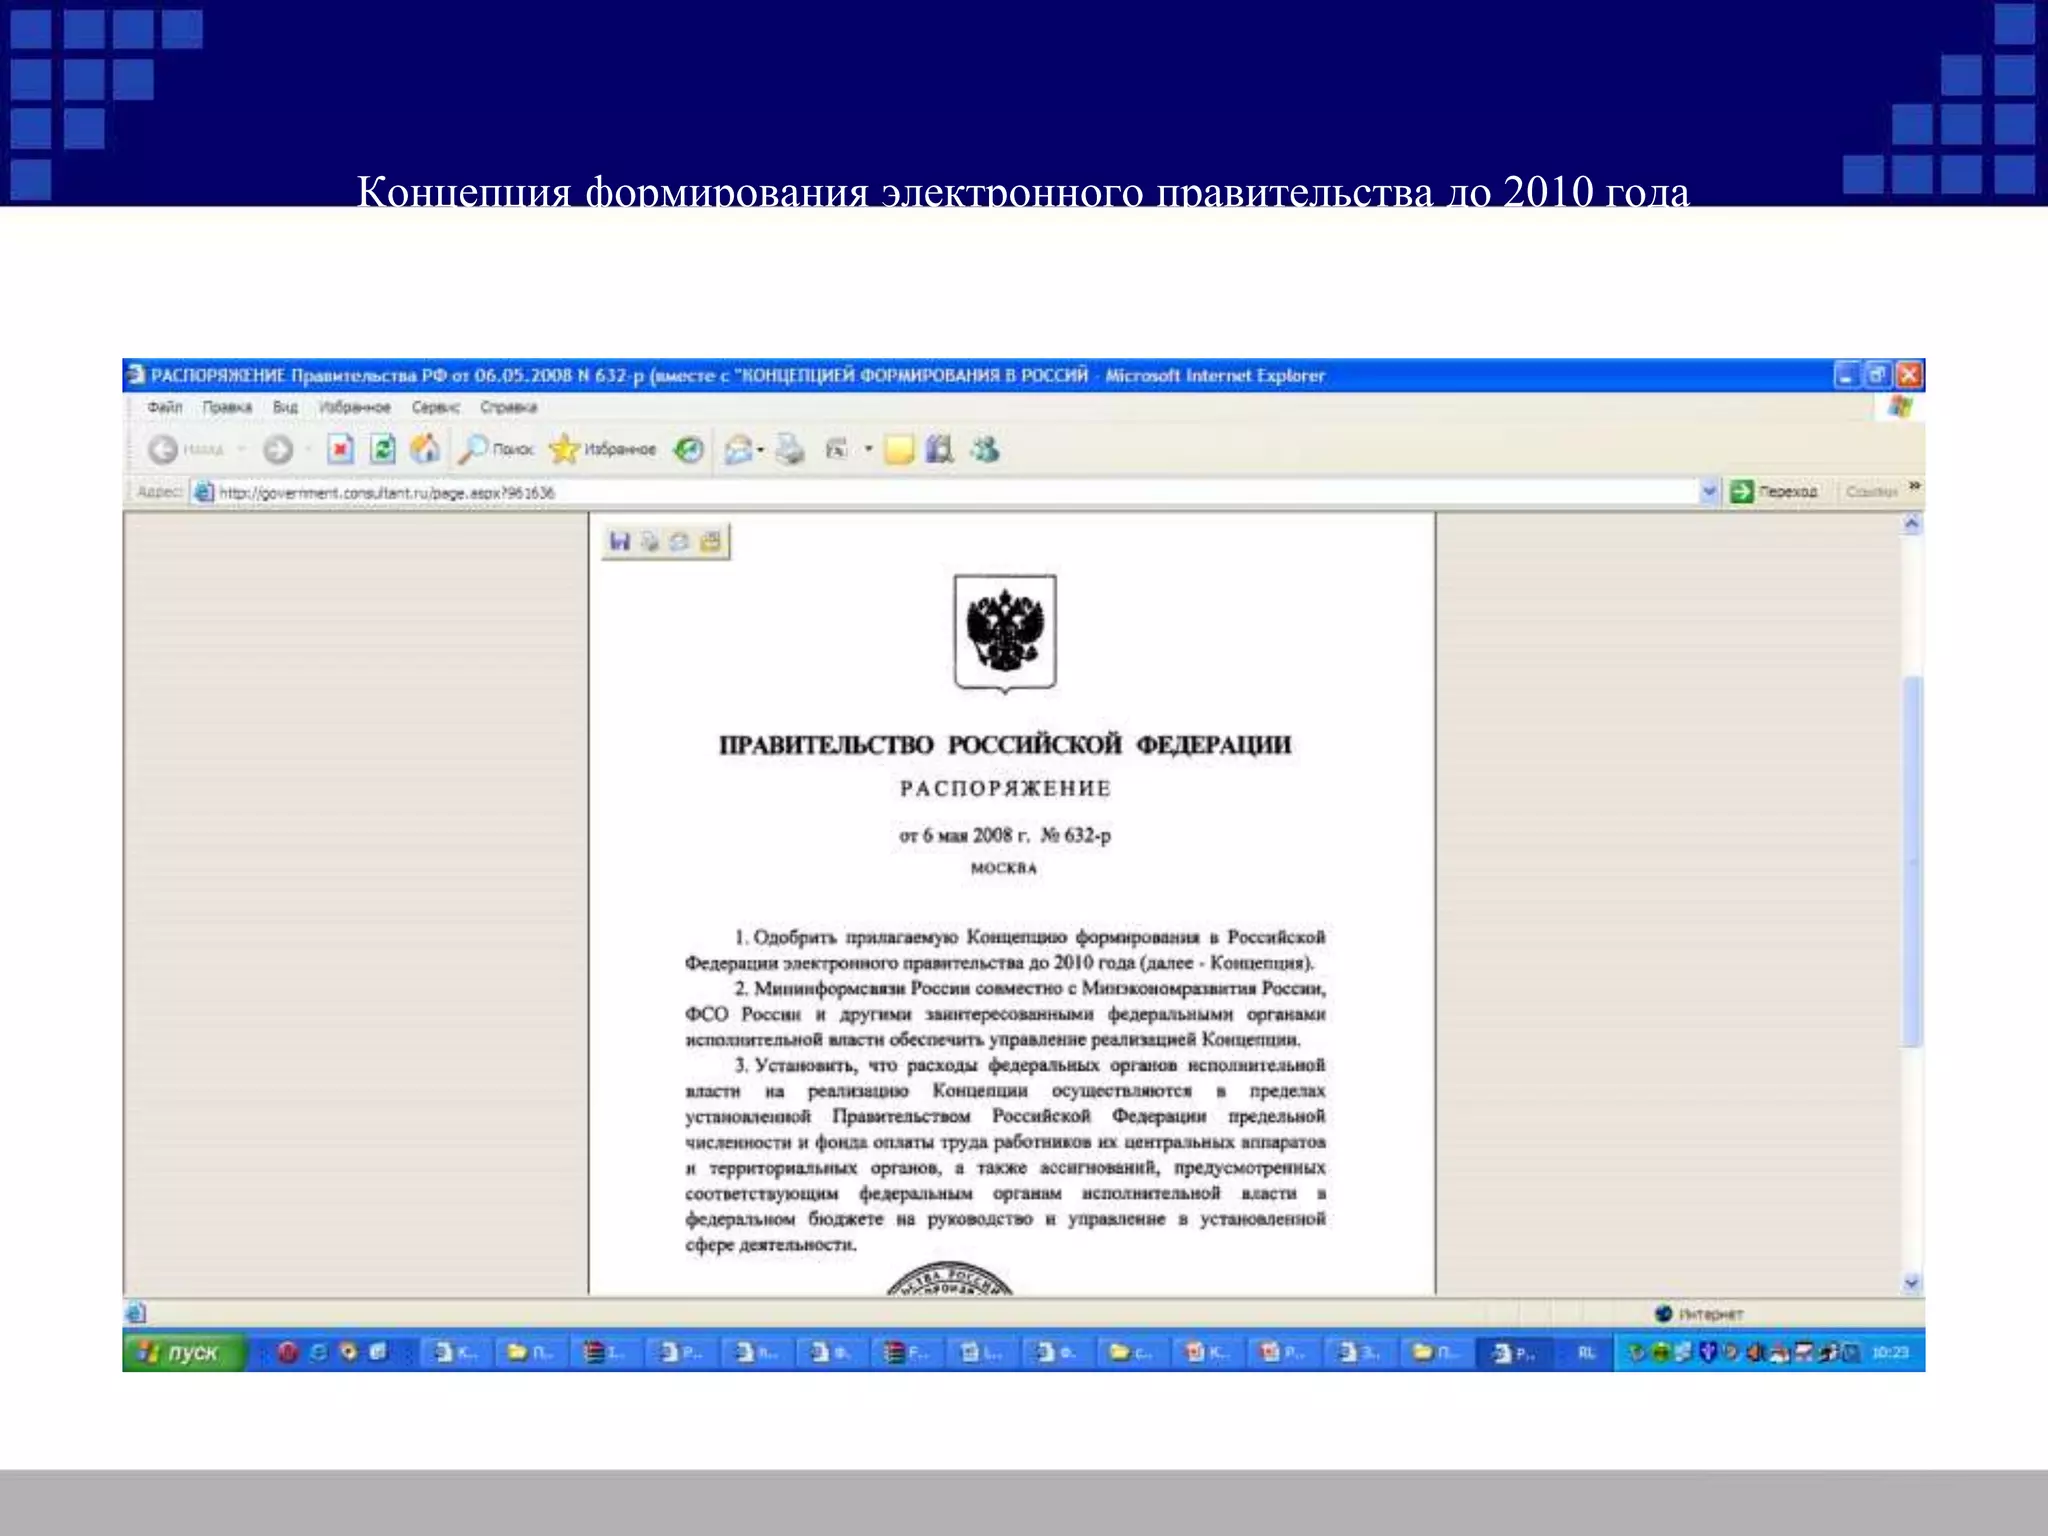2048x1536 pixels.
Task: Click the Ссылки links toolbar label
Action: pyautogui.click(x=1871, y=492)
